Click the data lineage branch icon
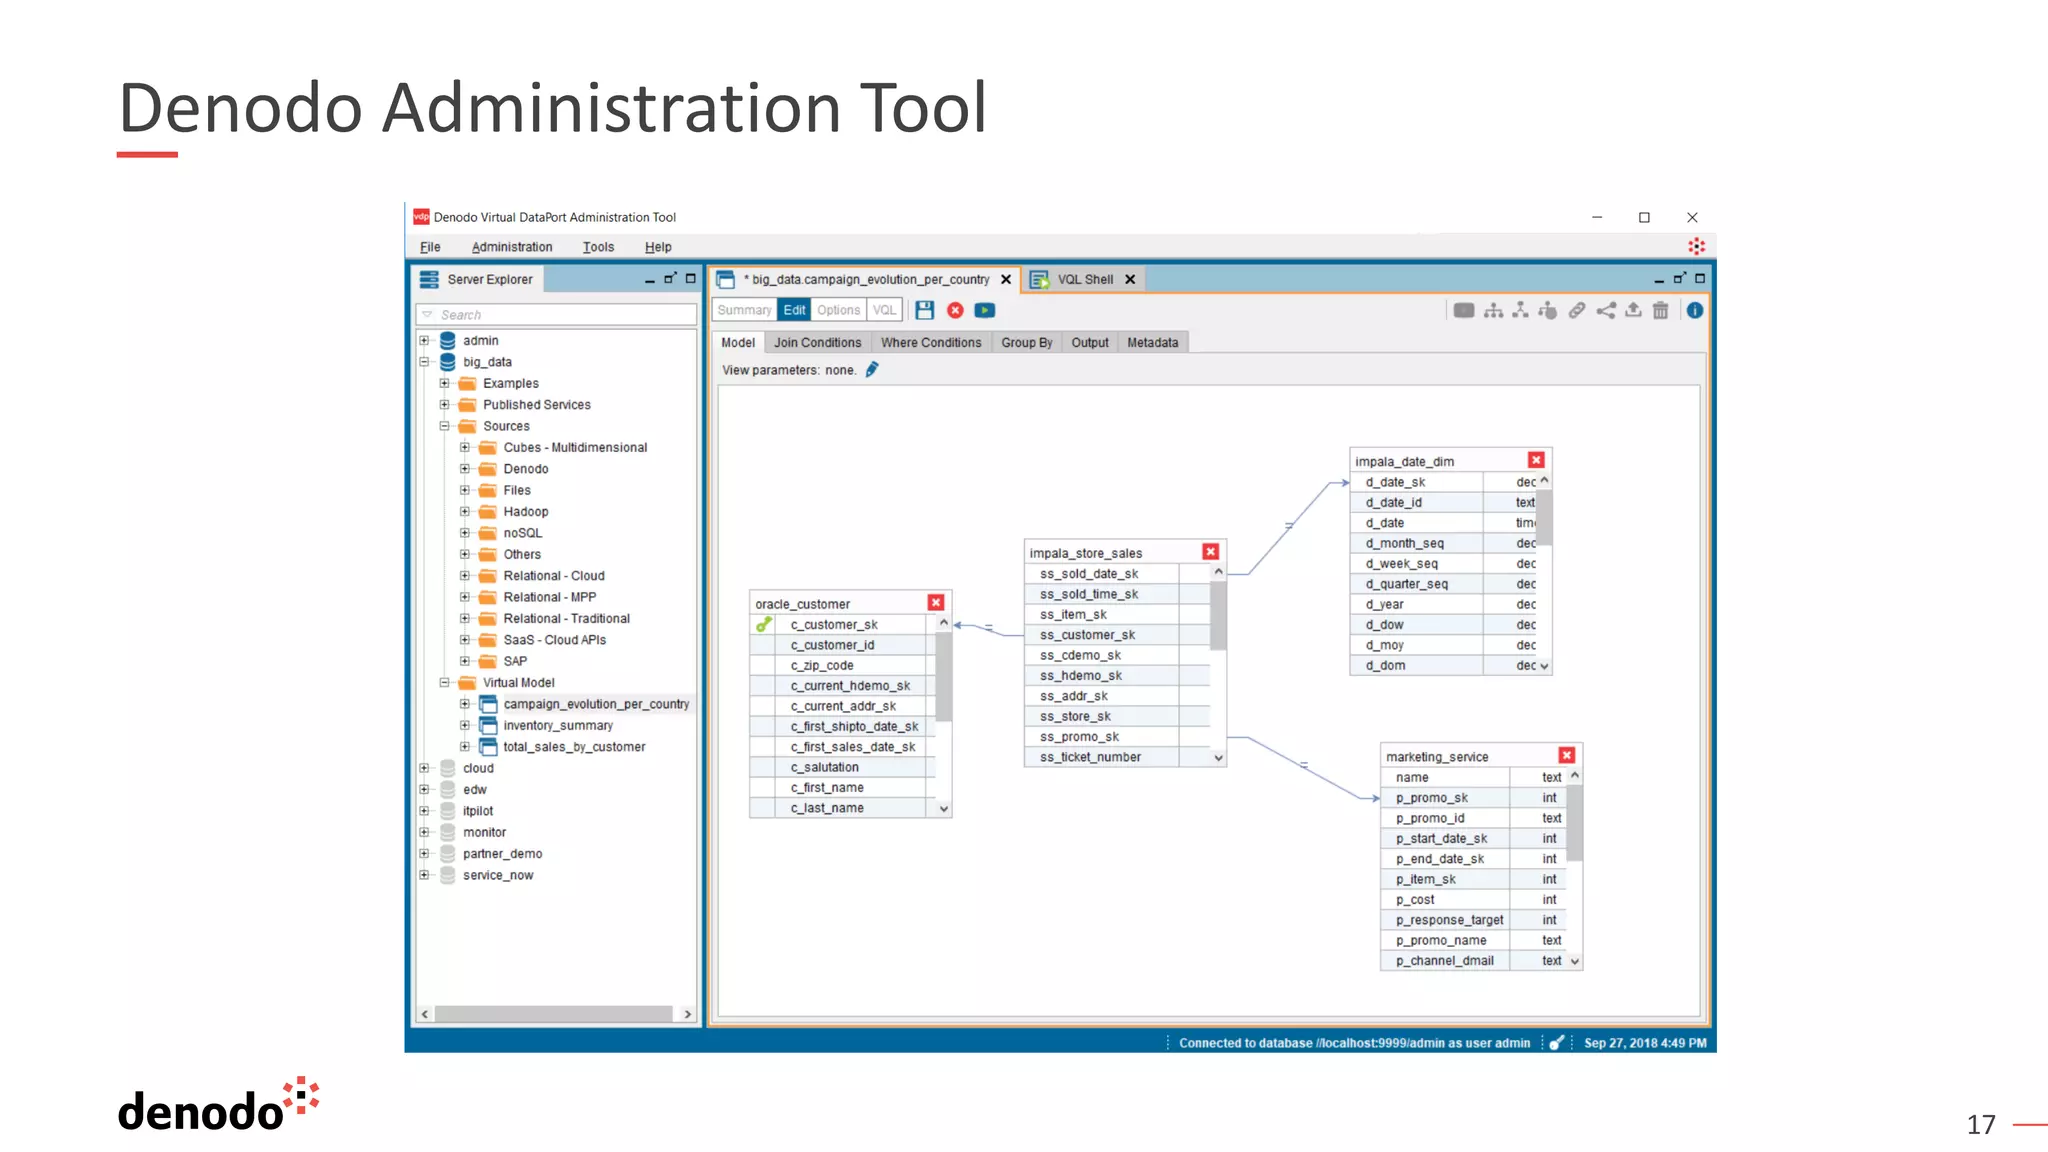 [1520, 310]
